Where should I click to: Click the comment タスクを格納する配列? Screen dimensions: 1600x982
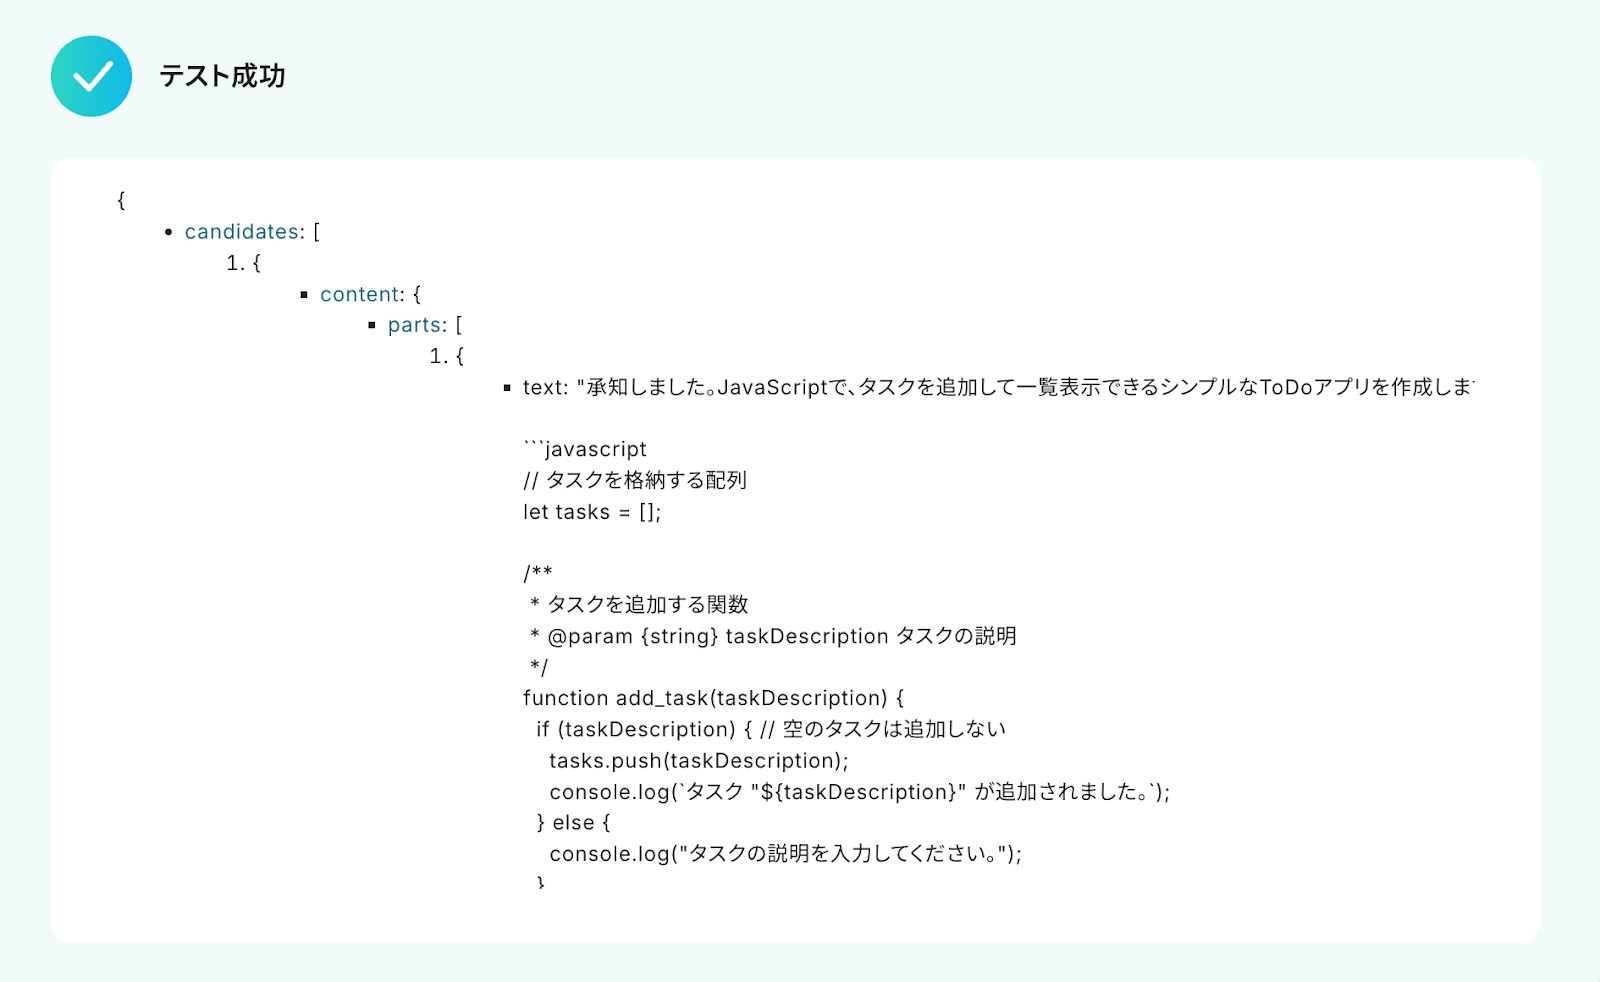[635, 480]
